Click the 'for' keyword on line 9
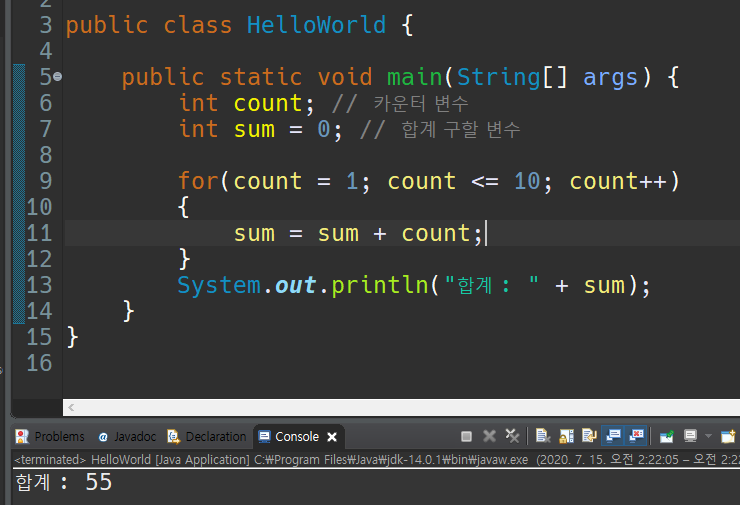The width and height of the screenshot is (740, 505). 199,181
